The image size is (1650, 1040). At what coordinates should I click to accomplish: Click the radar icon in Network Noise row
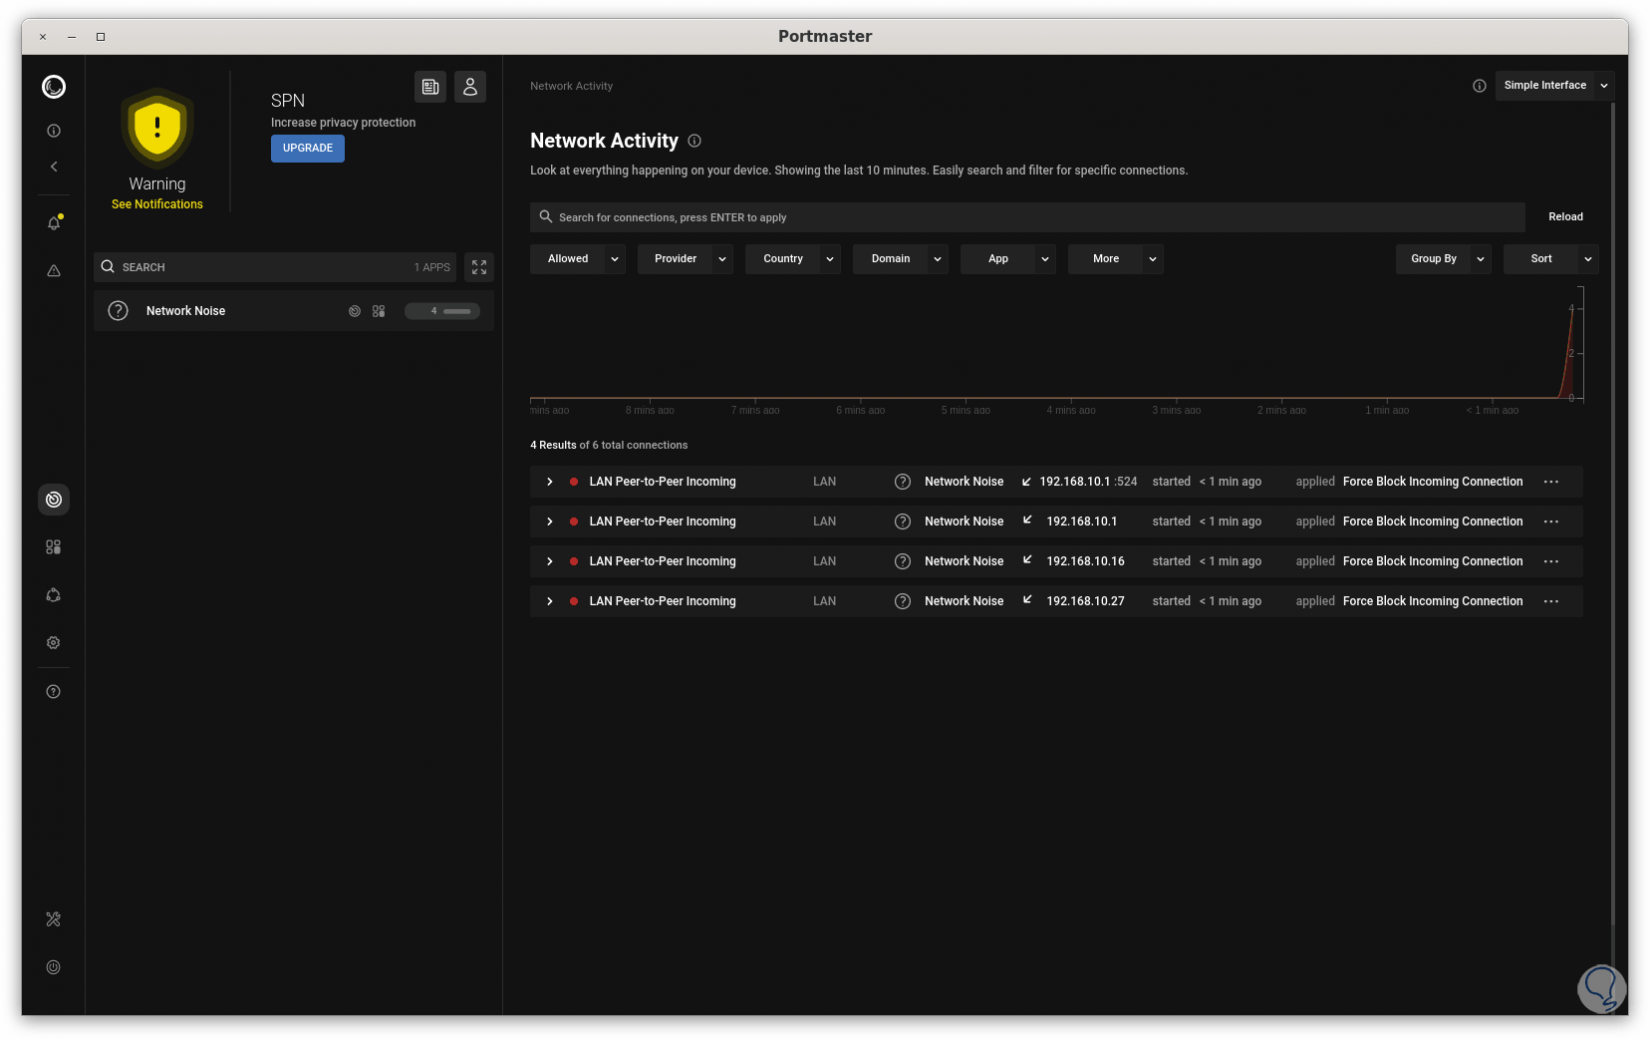[x=354, y=312]
